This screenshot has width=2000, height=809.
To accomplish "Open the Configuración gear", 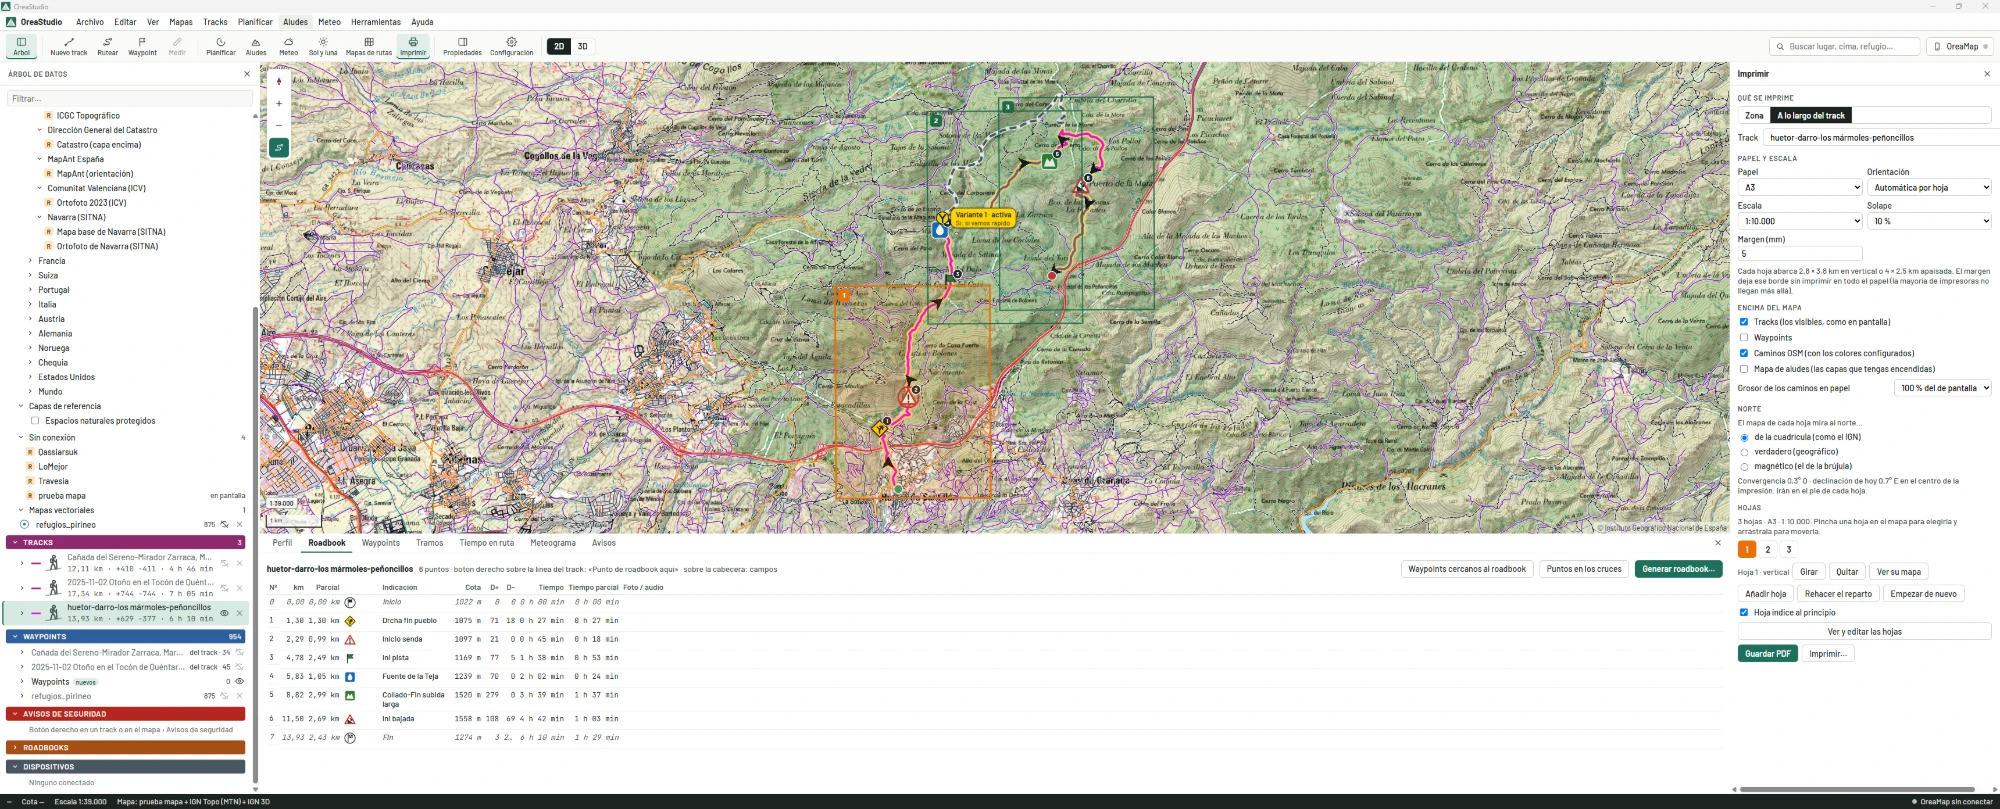I will tap(511, 46).
